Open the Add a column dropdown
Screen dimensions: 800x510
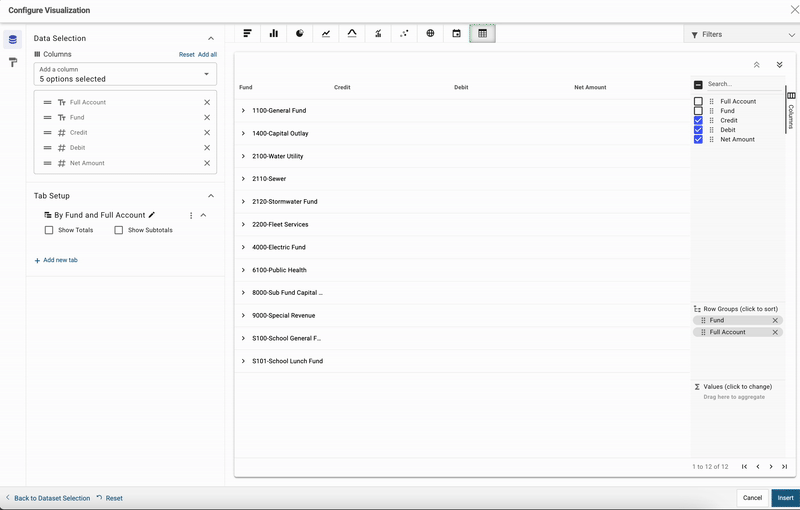[125, 74]
